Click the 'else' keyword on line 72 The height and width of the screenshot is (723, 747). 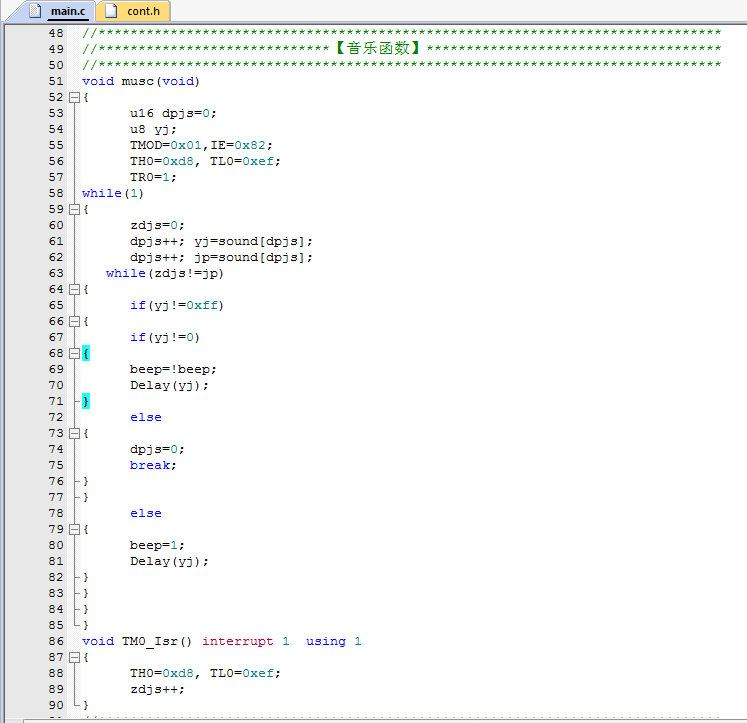[146, 417]
